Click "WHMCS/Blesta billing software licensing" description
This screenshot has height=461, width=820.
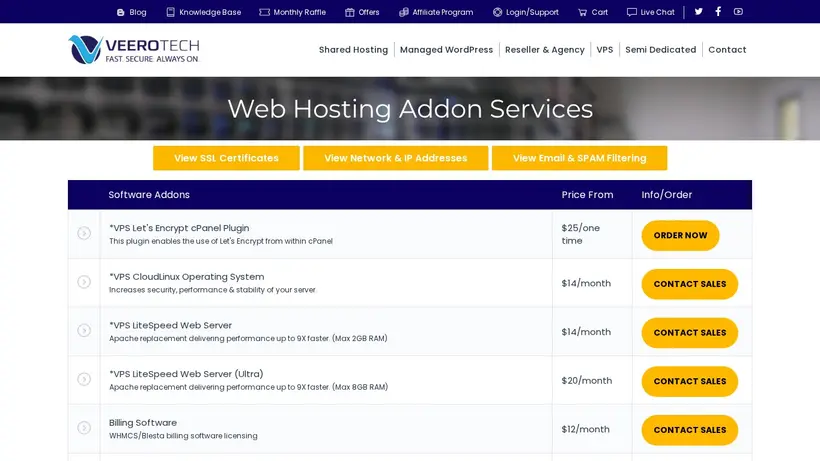click(x=183, y=435)
